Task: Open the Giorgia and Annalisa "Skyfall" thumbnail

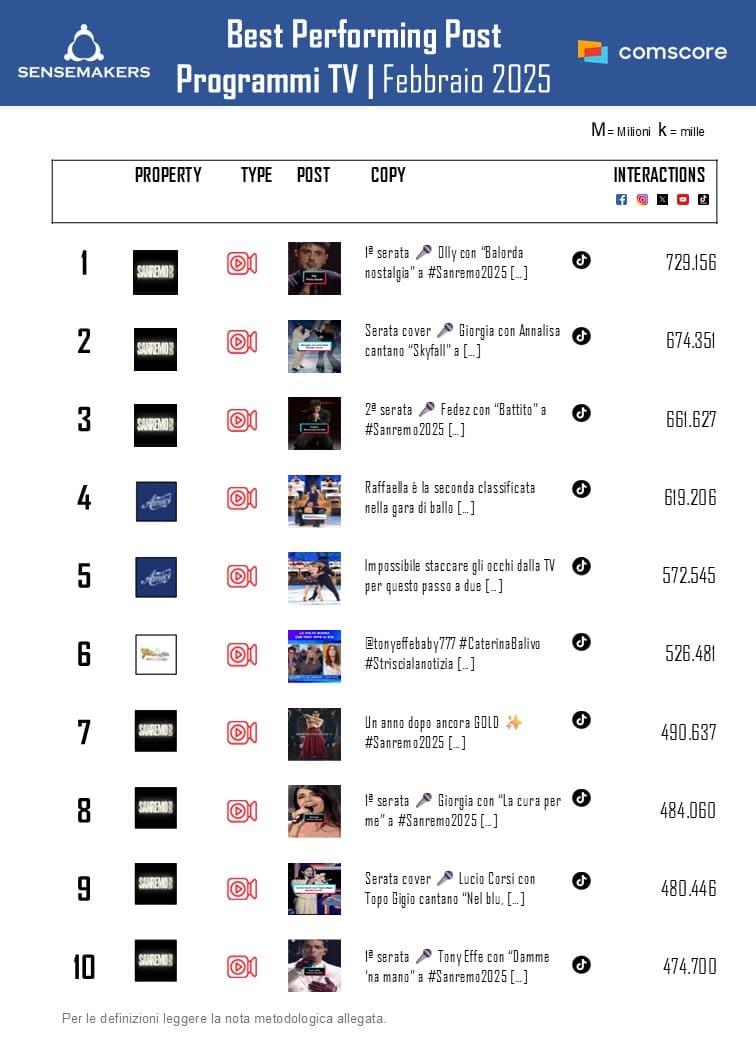Action: pyautogui.click(x=314, y=346)
